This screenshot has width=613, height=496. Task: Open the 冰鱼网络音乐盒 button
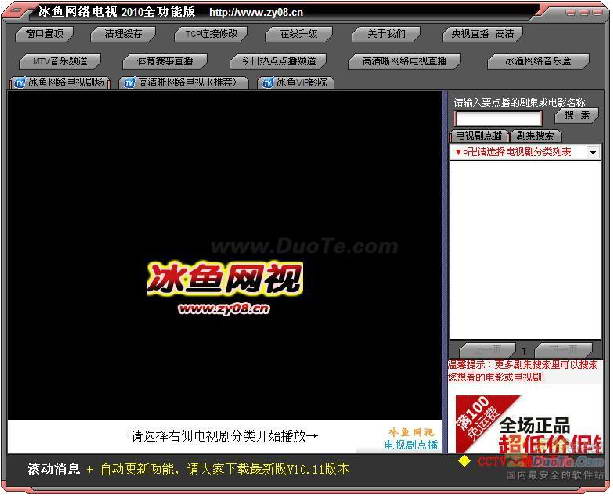(538, 61)
